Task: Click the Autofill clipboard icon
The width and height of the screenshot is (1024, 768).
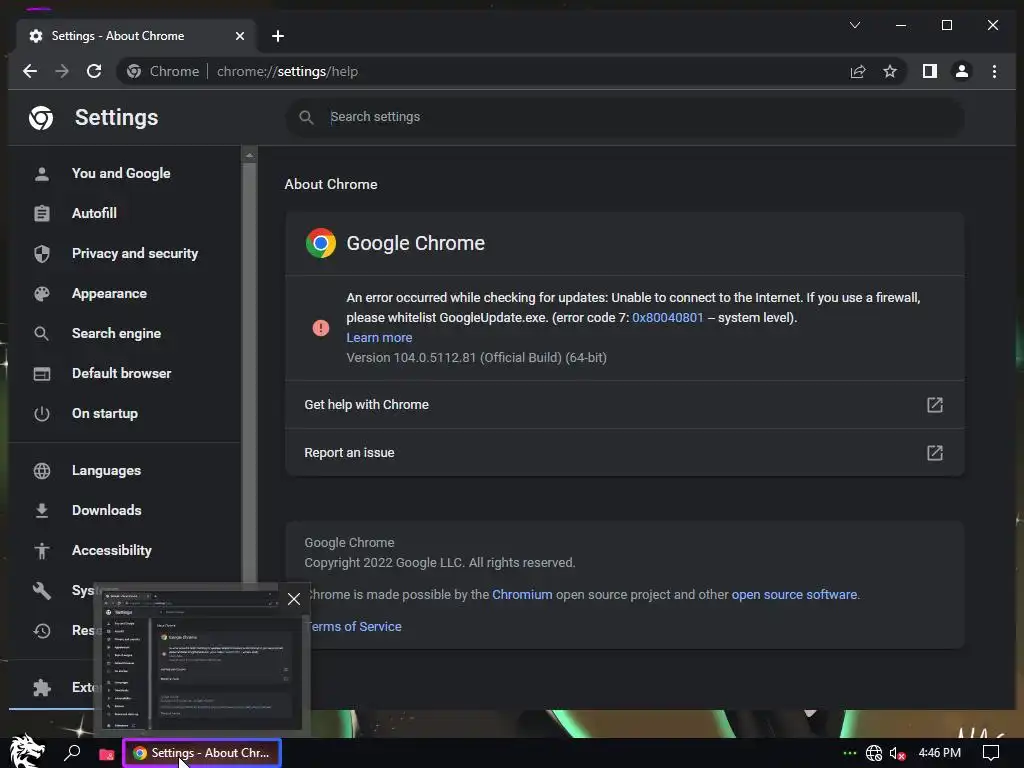Action: tap(42, 213)
